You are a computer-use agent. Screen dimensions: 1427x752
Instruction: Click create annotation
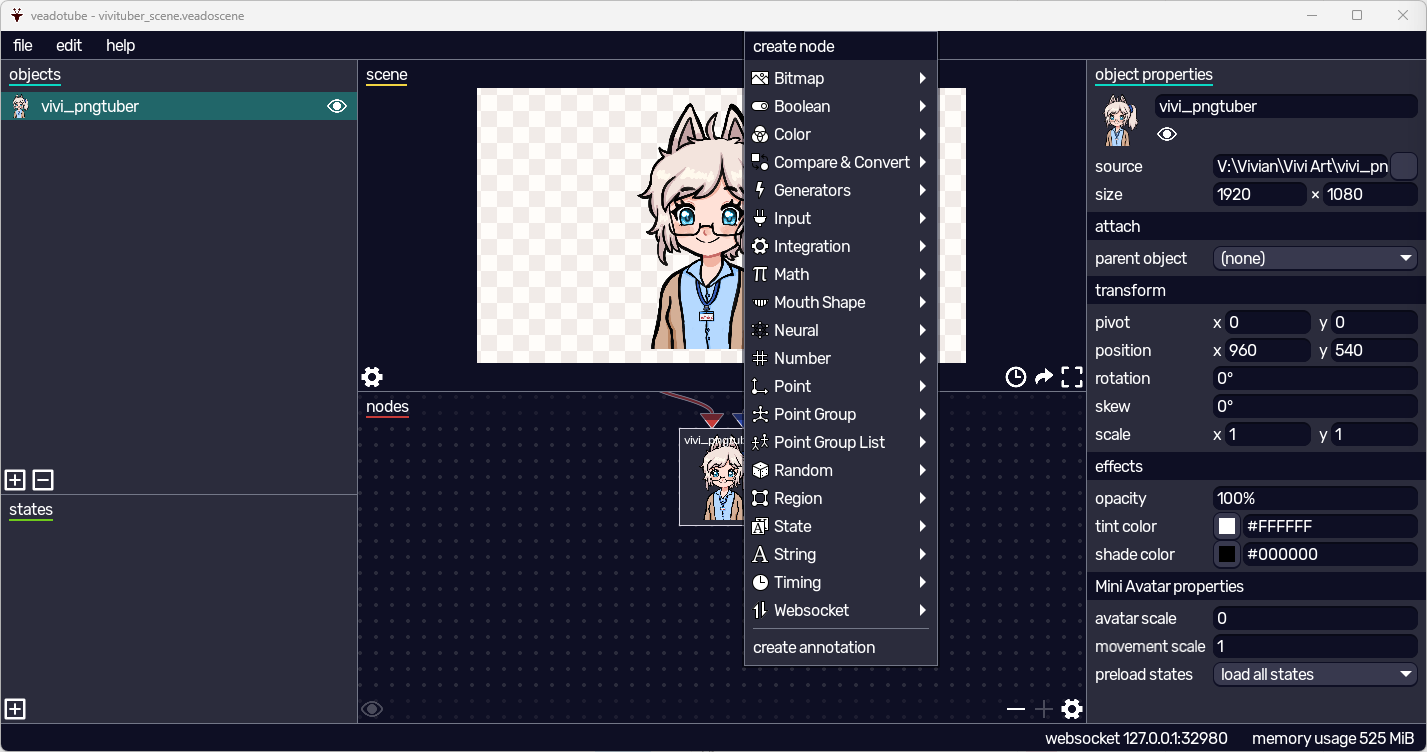814,647
